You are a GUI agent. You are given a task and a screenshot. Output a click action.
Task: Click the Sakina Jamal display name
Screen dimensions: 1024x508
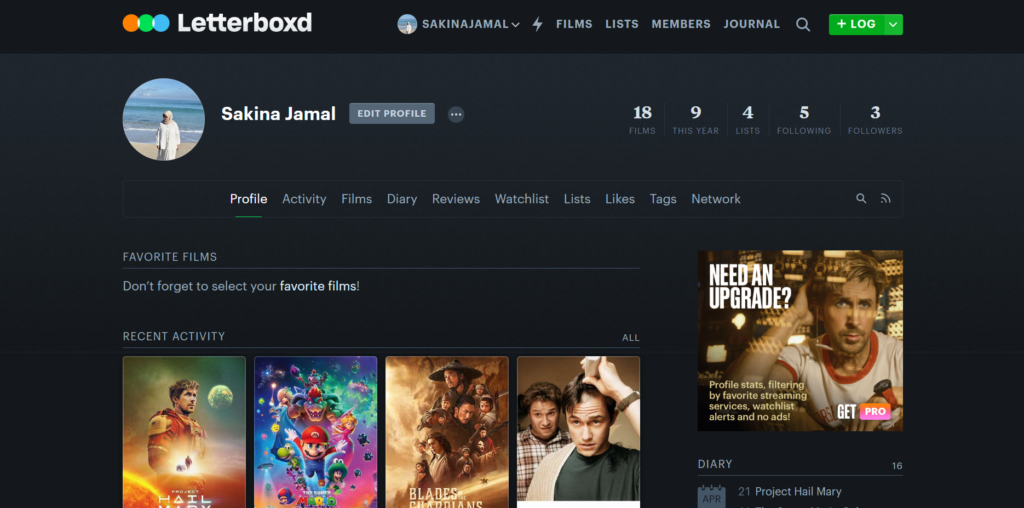pyautogui.click(x=278, y=114)
